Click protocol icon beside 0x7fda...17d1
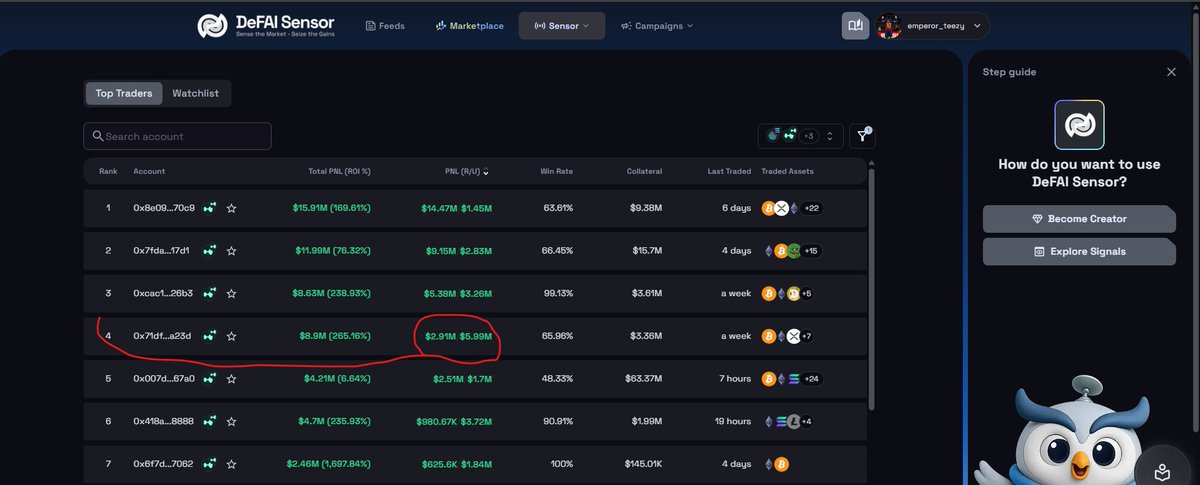The height and width of the screenshot is (485, 1200). pos(210,250)
